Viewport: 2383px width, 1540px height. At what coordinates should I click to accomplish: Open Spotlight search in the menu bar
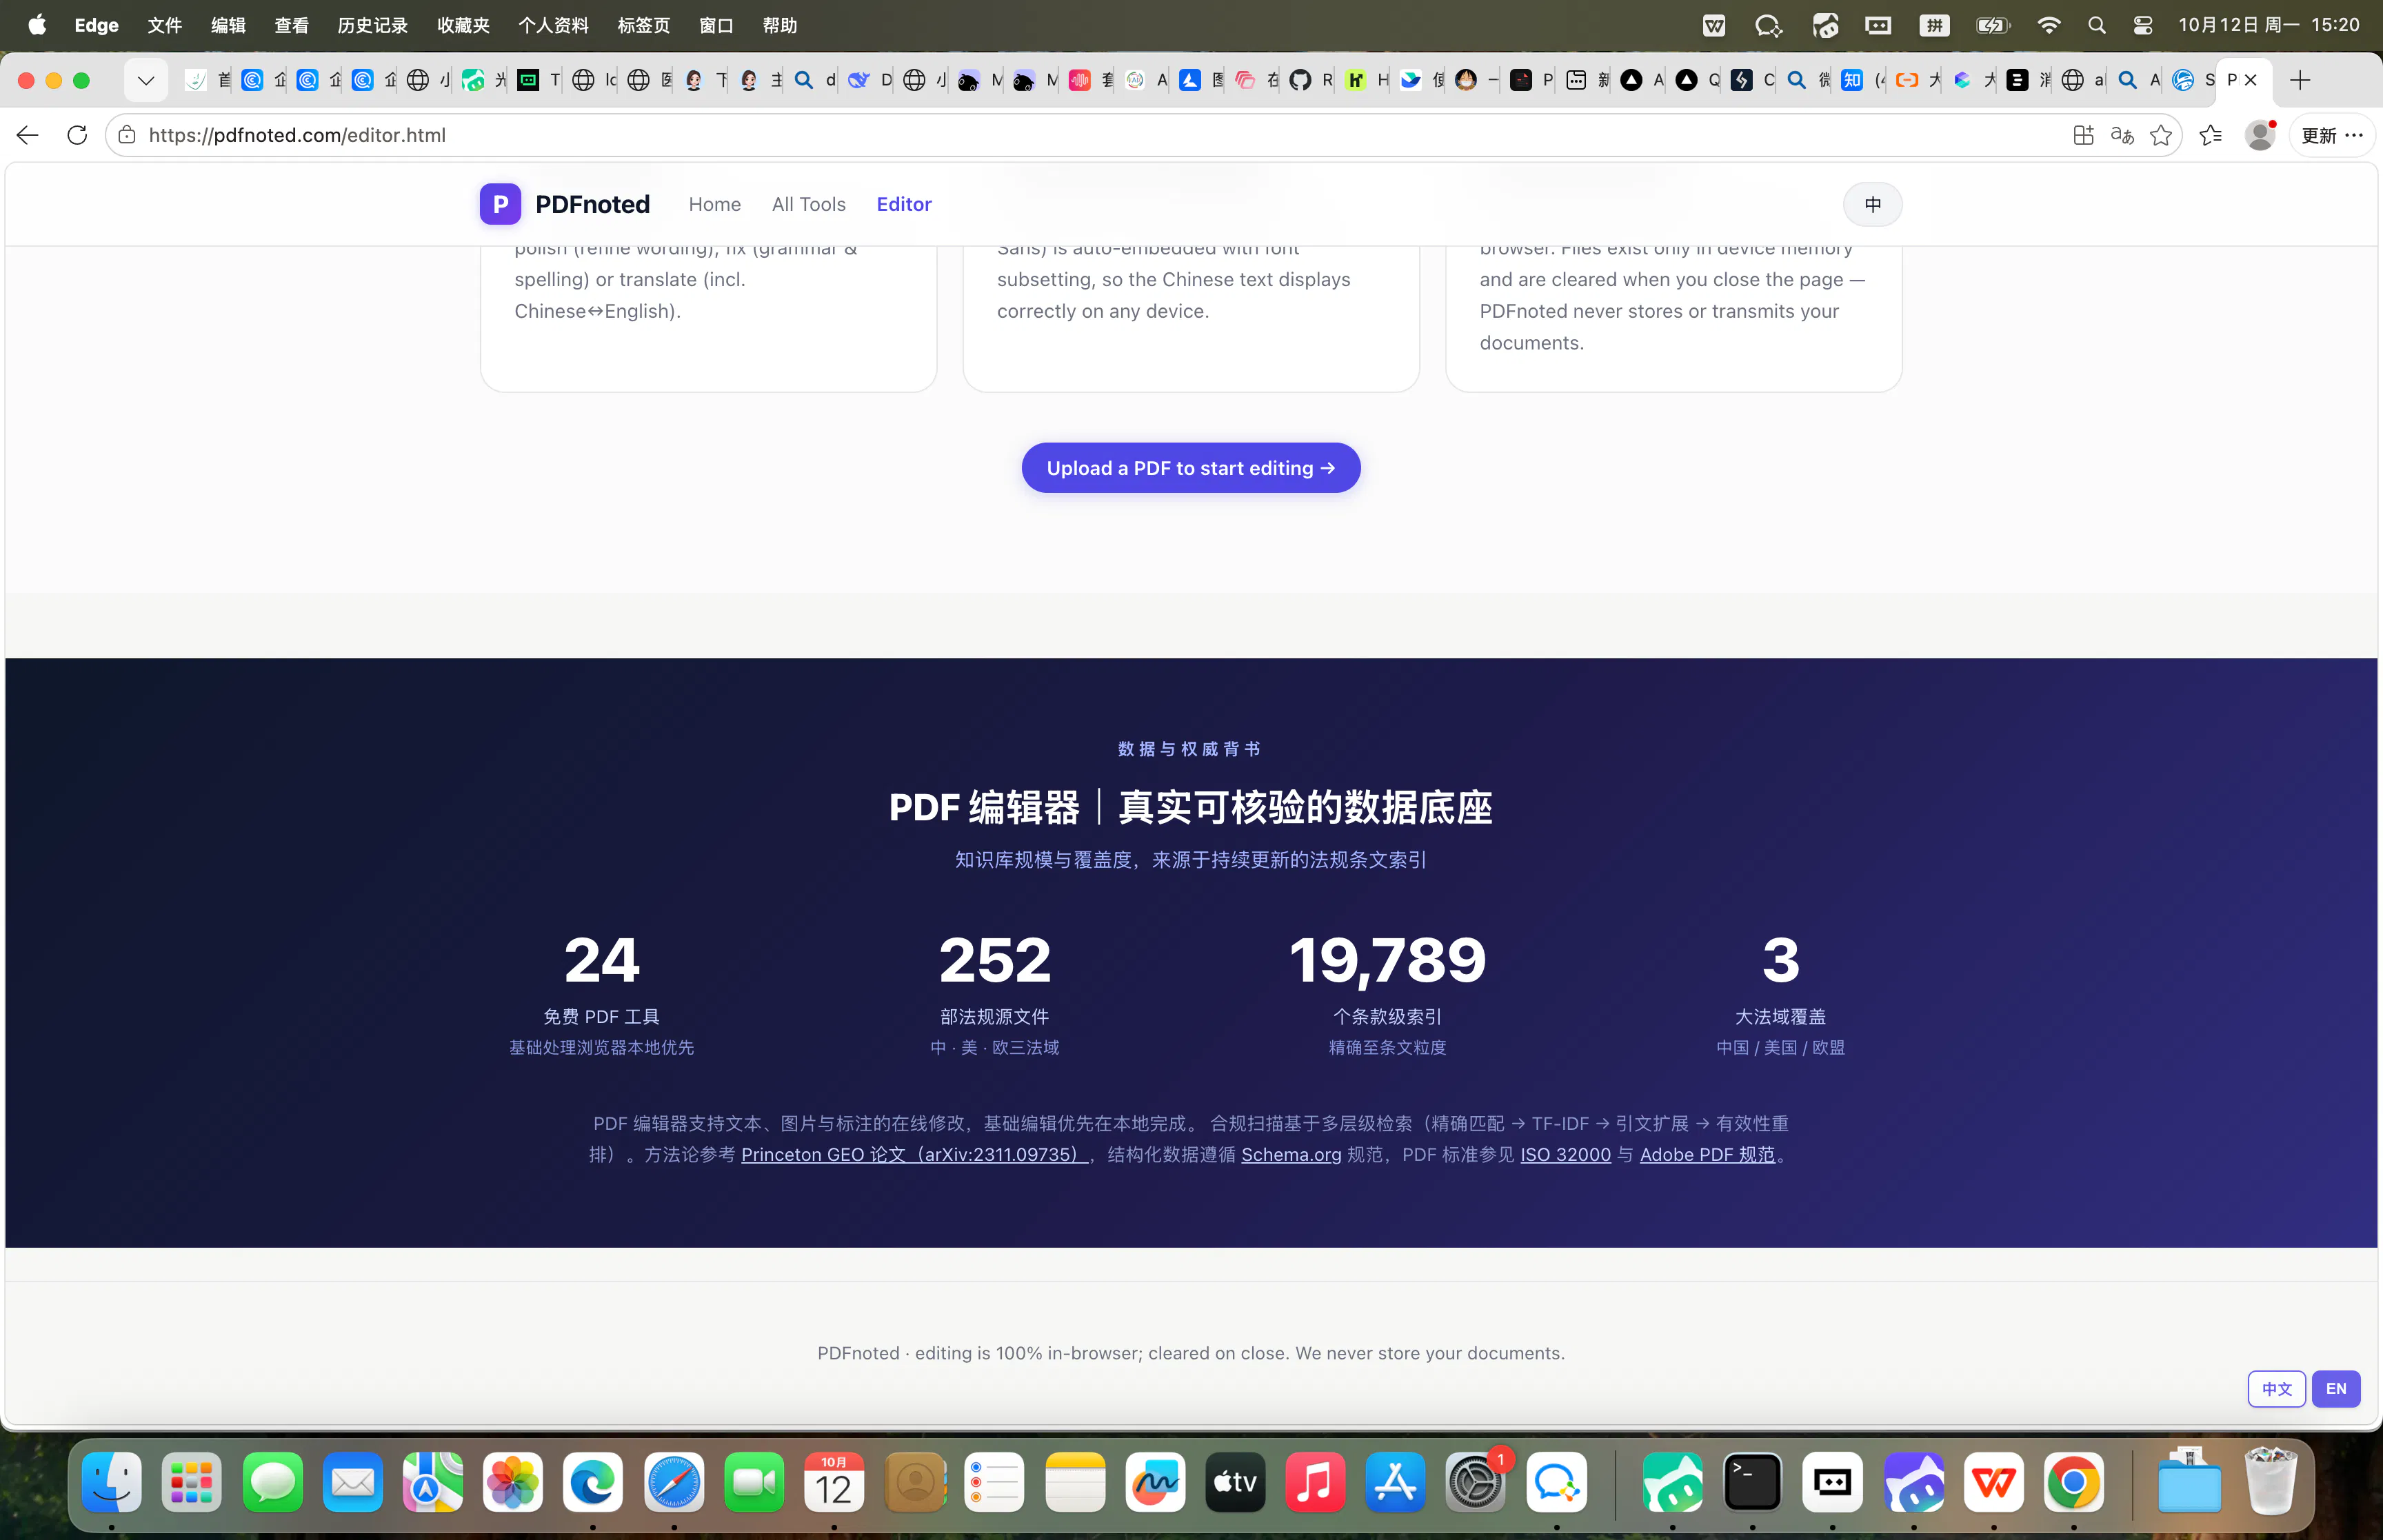coord(2097,25)
